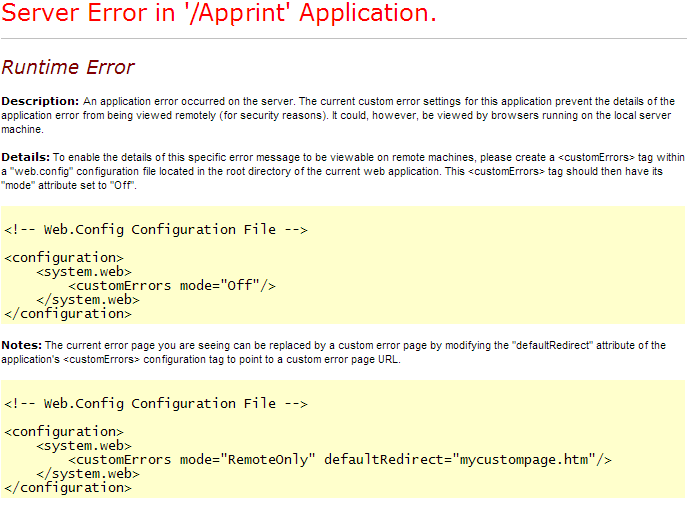687x506 pixels.
Task: Click the first 'Web.Config Configuration File' comment line
Action: coord(155,230)
